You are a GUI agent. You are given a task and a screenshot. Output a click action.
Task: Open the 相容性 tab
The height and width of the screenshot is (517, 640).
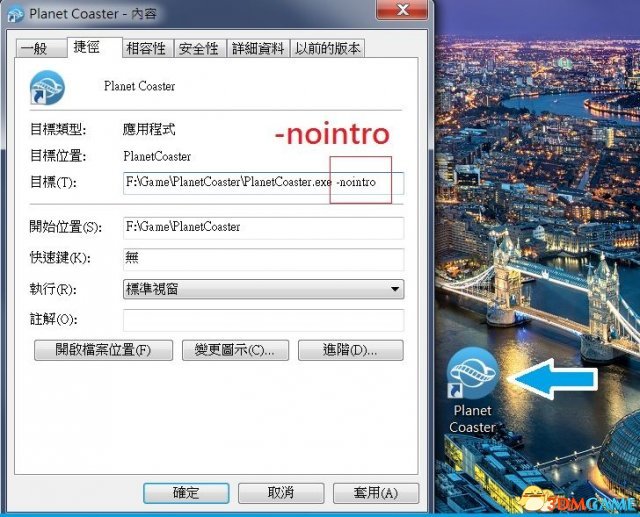(x=148, y=49)
